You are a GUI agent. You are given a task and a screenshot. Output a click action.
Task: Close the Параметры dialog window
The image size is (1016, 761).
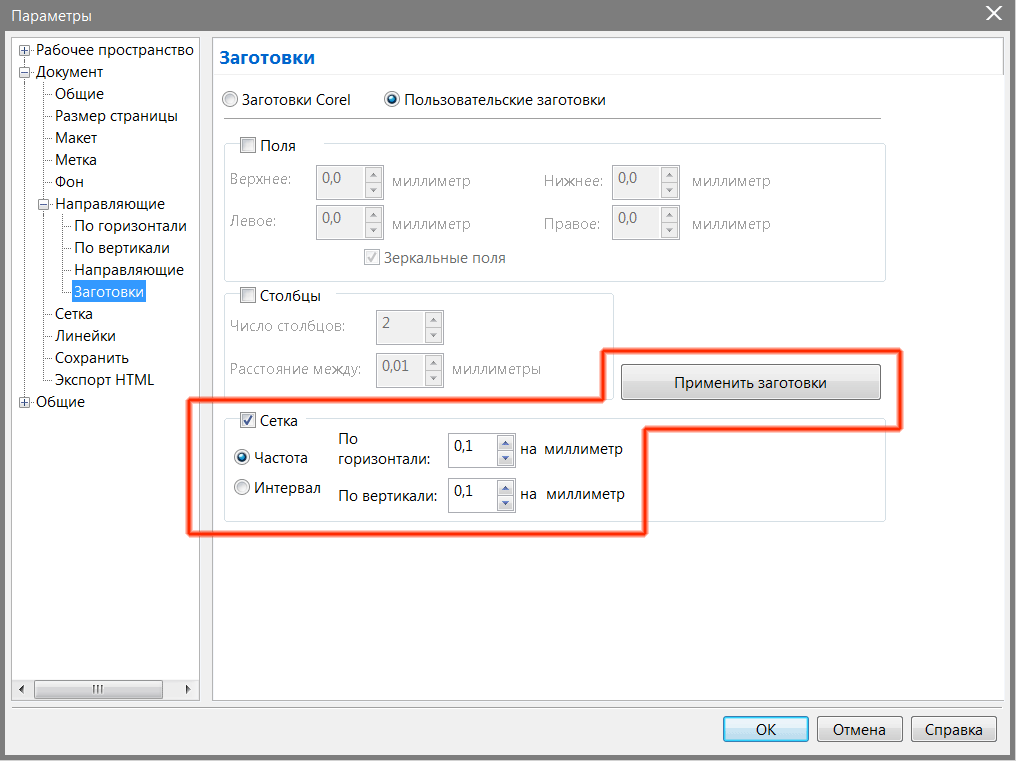pyautogui.click(x=993, y=13)
